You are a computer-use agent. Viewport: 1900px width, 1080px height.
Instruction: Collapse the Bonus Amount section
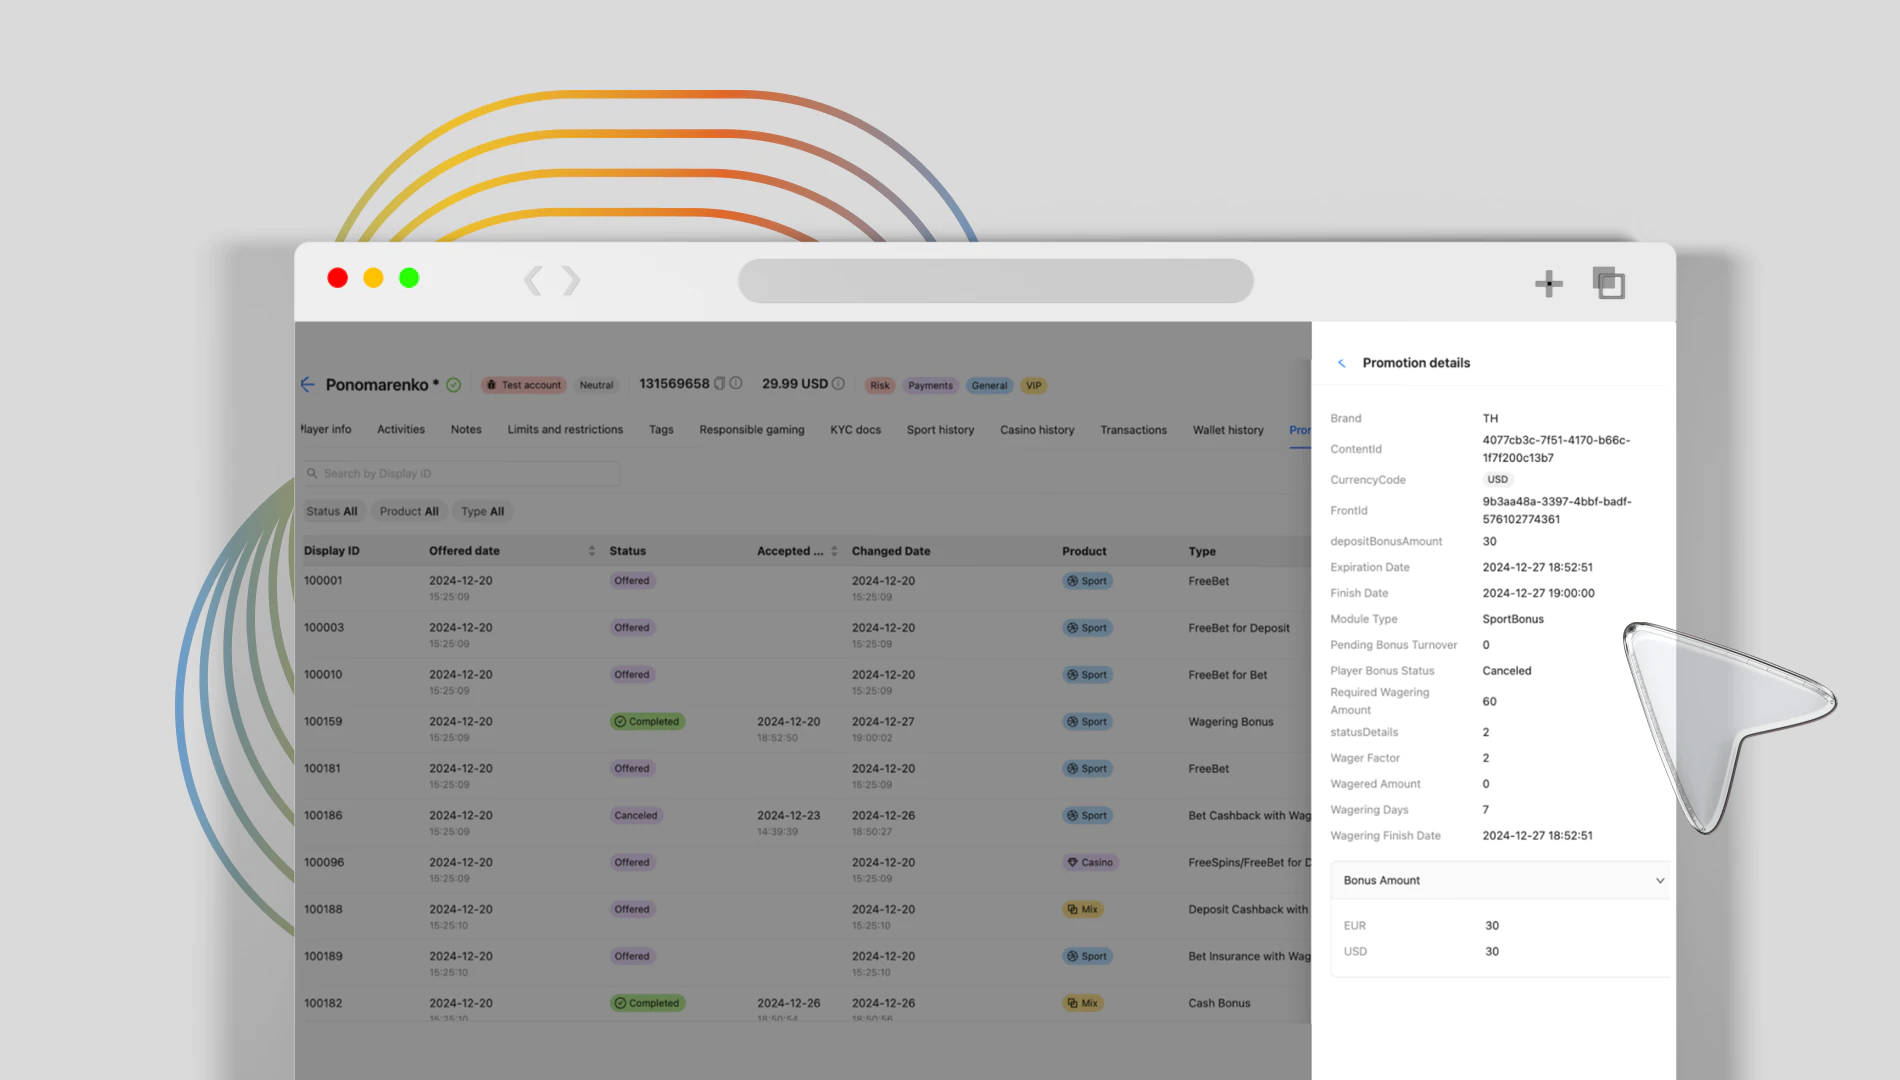[x=1660, y=881]
